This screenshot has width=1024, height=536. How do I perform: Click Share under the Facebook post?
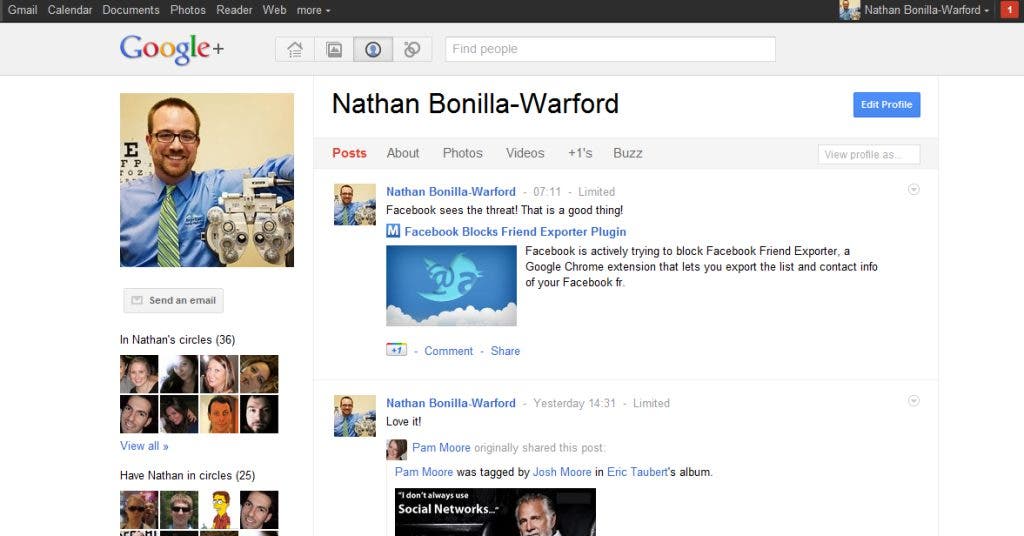point(505,351)
